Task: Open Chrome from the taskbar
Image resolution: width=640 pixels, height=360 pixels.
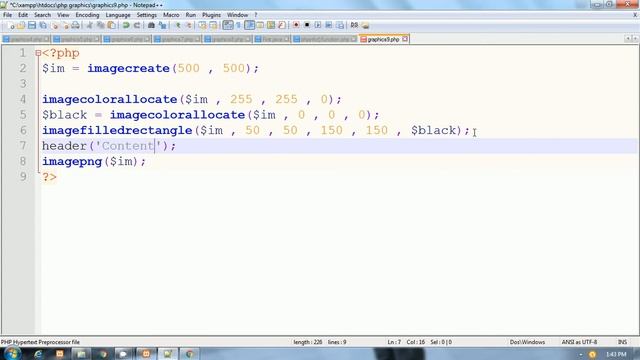Action: [x=189, y=354]
